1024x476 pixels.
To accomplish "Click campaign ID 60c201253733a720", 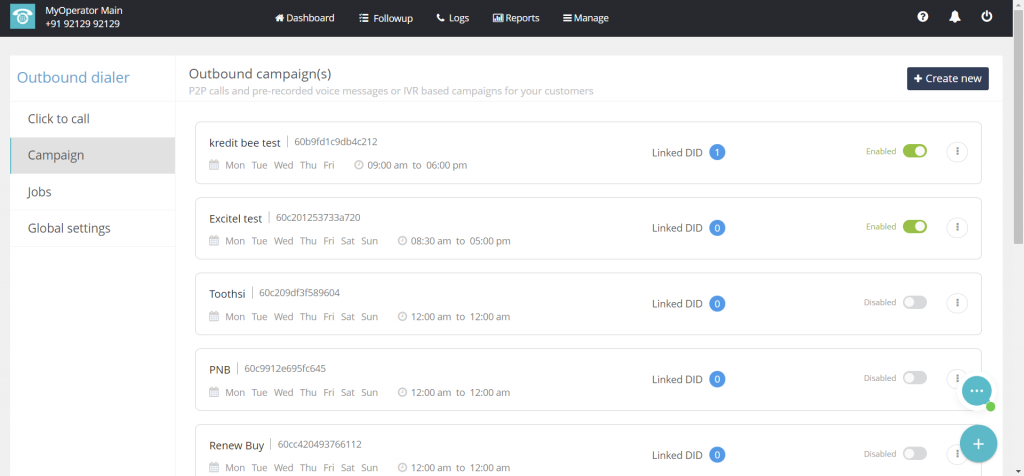I will [x=318, y=217].
